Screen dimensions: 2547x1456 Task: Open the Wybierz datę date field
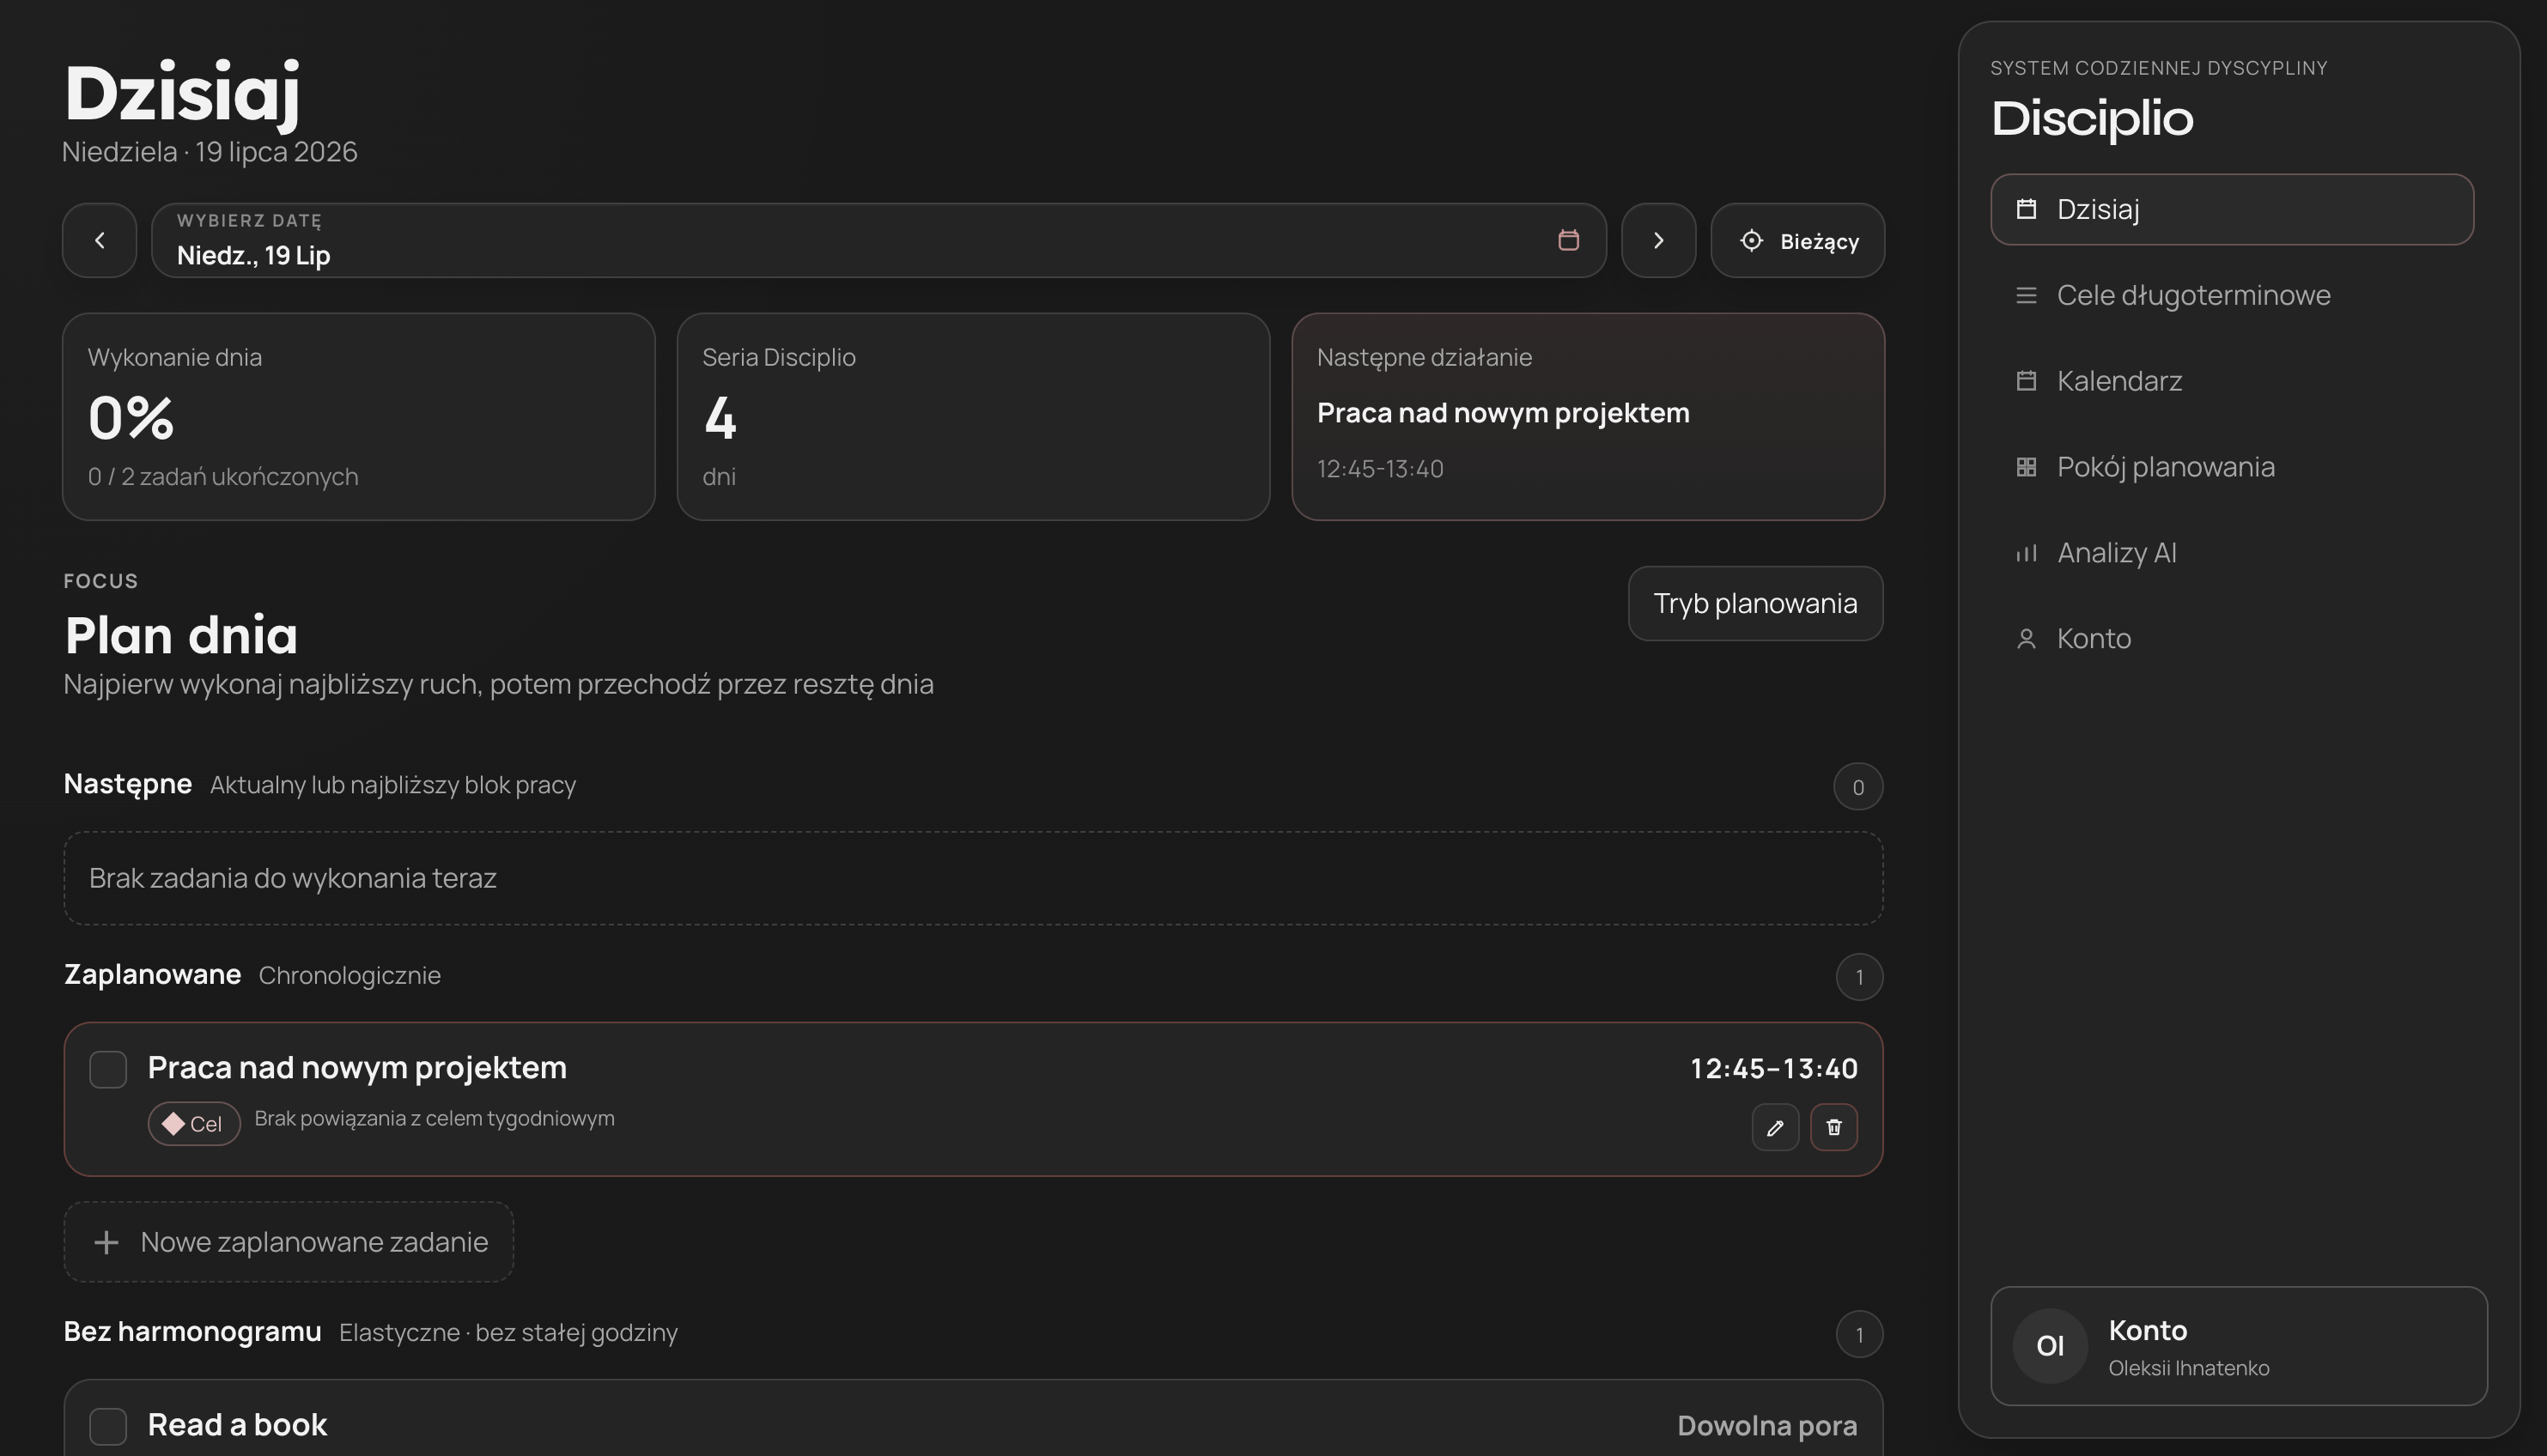[879, 240]
